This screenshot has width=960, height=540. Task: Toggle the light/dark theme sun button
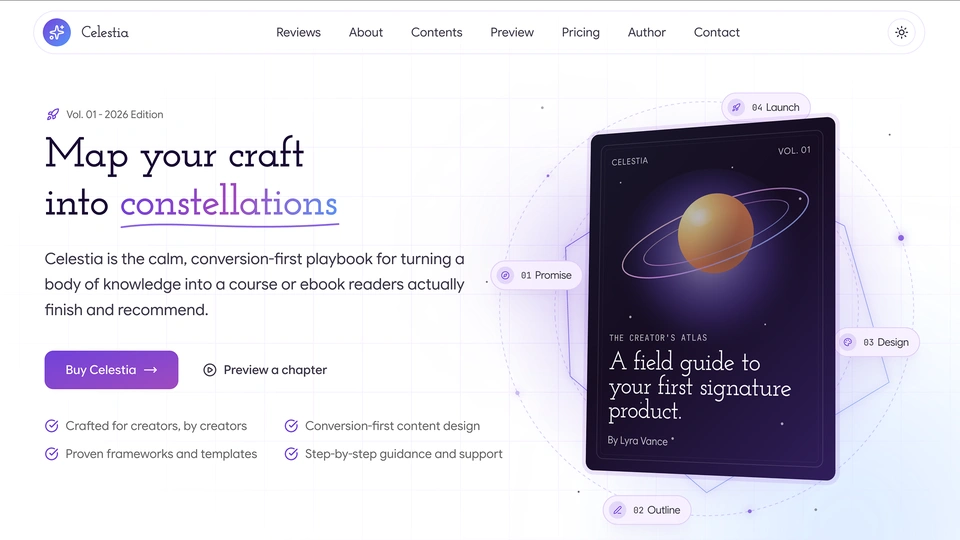point(901,32)
